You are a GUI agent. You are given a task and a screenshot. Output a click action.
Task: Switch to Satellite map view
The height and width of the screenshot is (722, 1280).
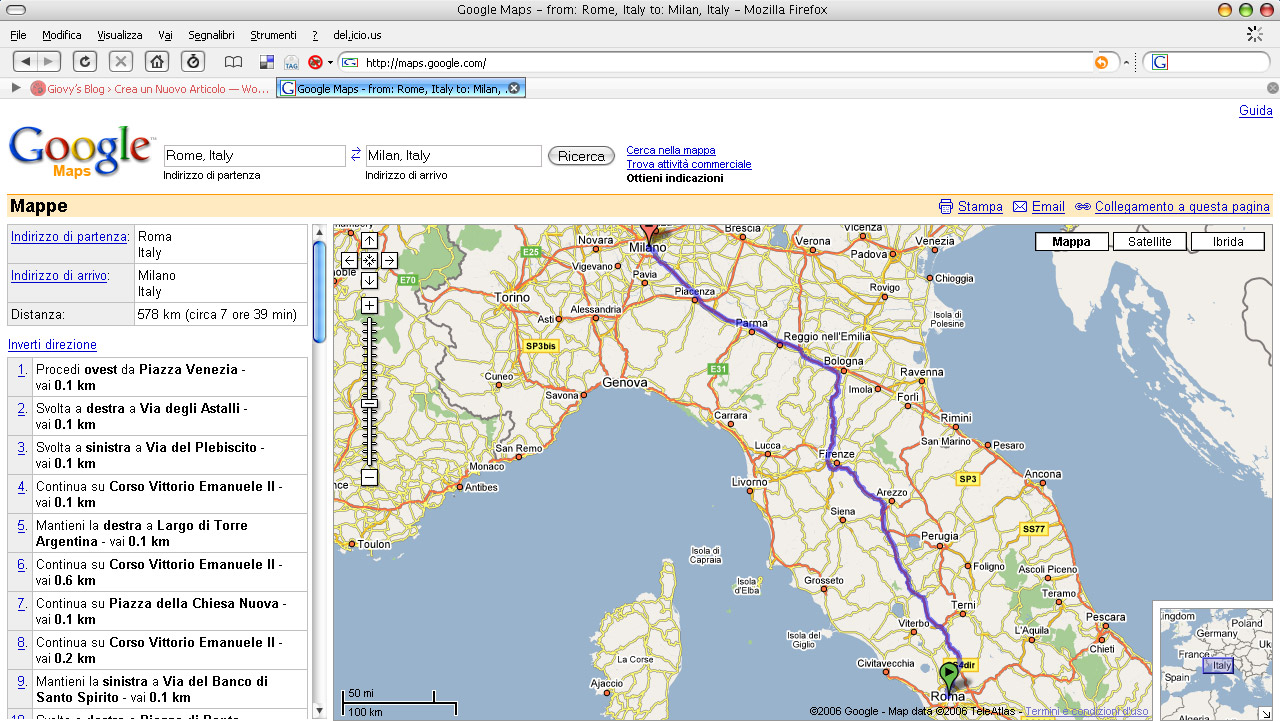tap(1150, 242)
